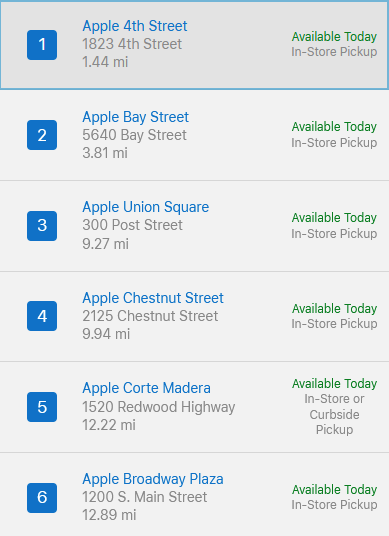Click the blue number 2 marker
This screenshot has height=536, width=389.
pos(42,135)
